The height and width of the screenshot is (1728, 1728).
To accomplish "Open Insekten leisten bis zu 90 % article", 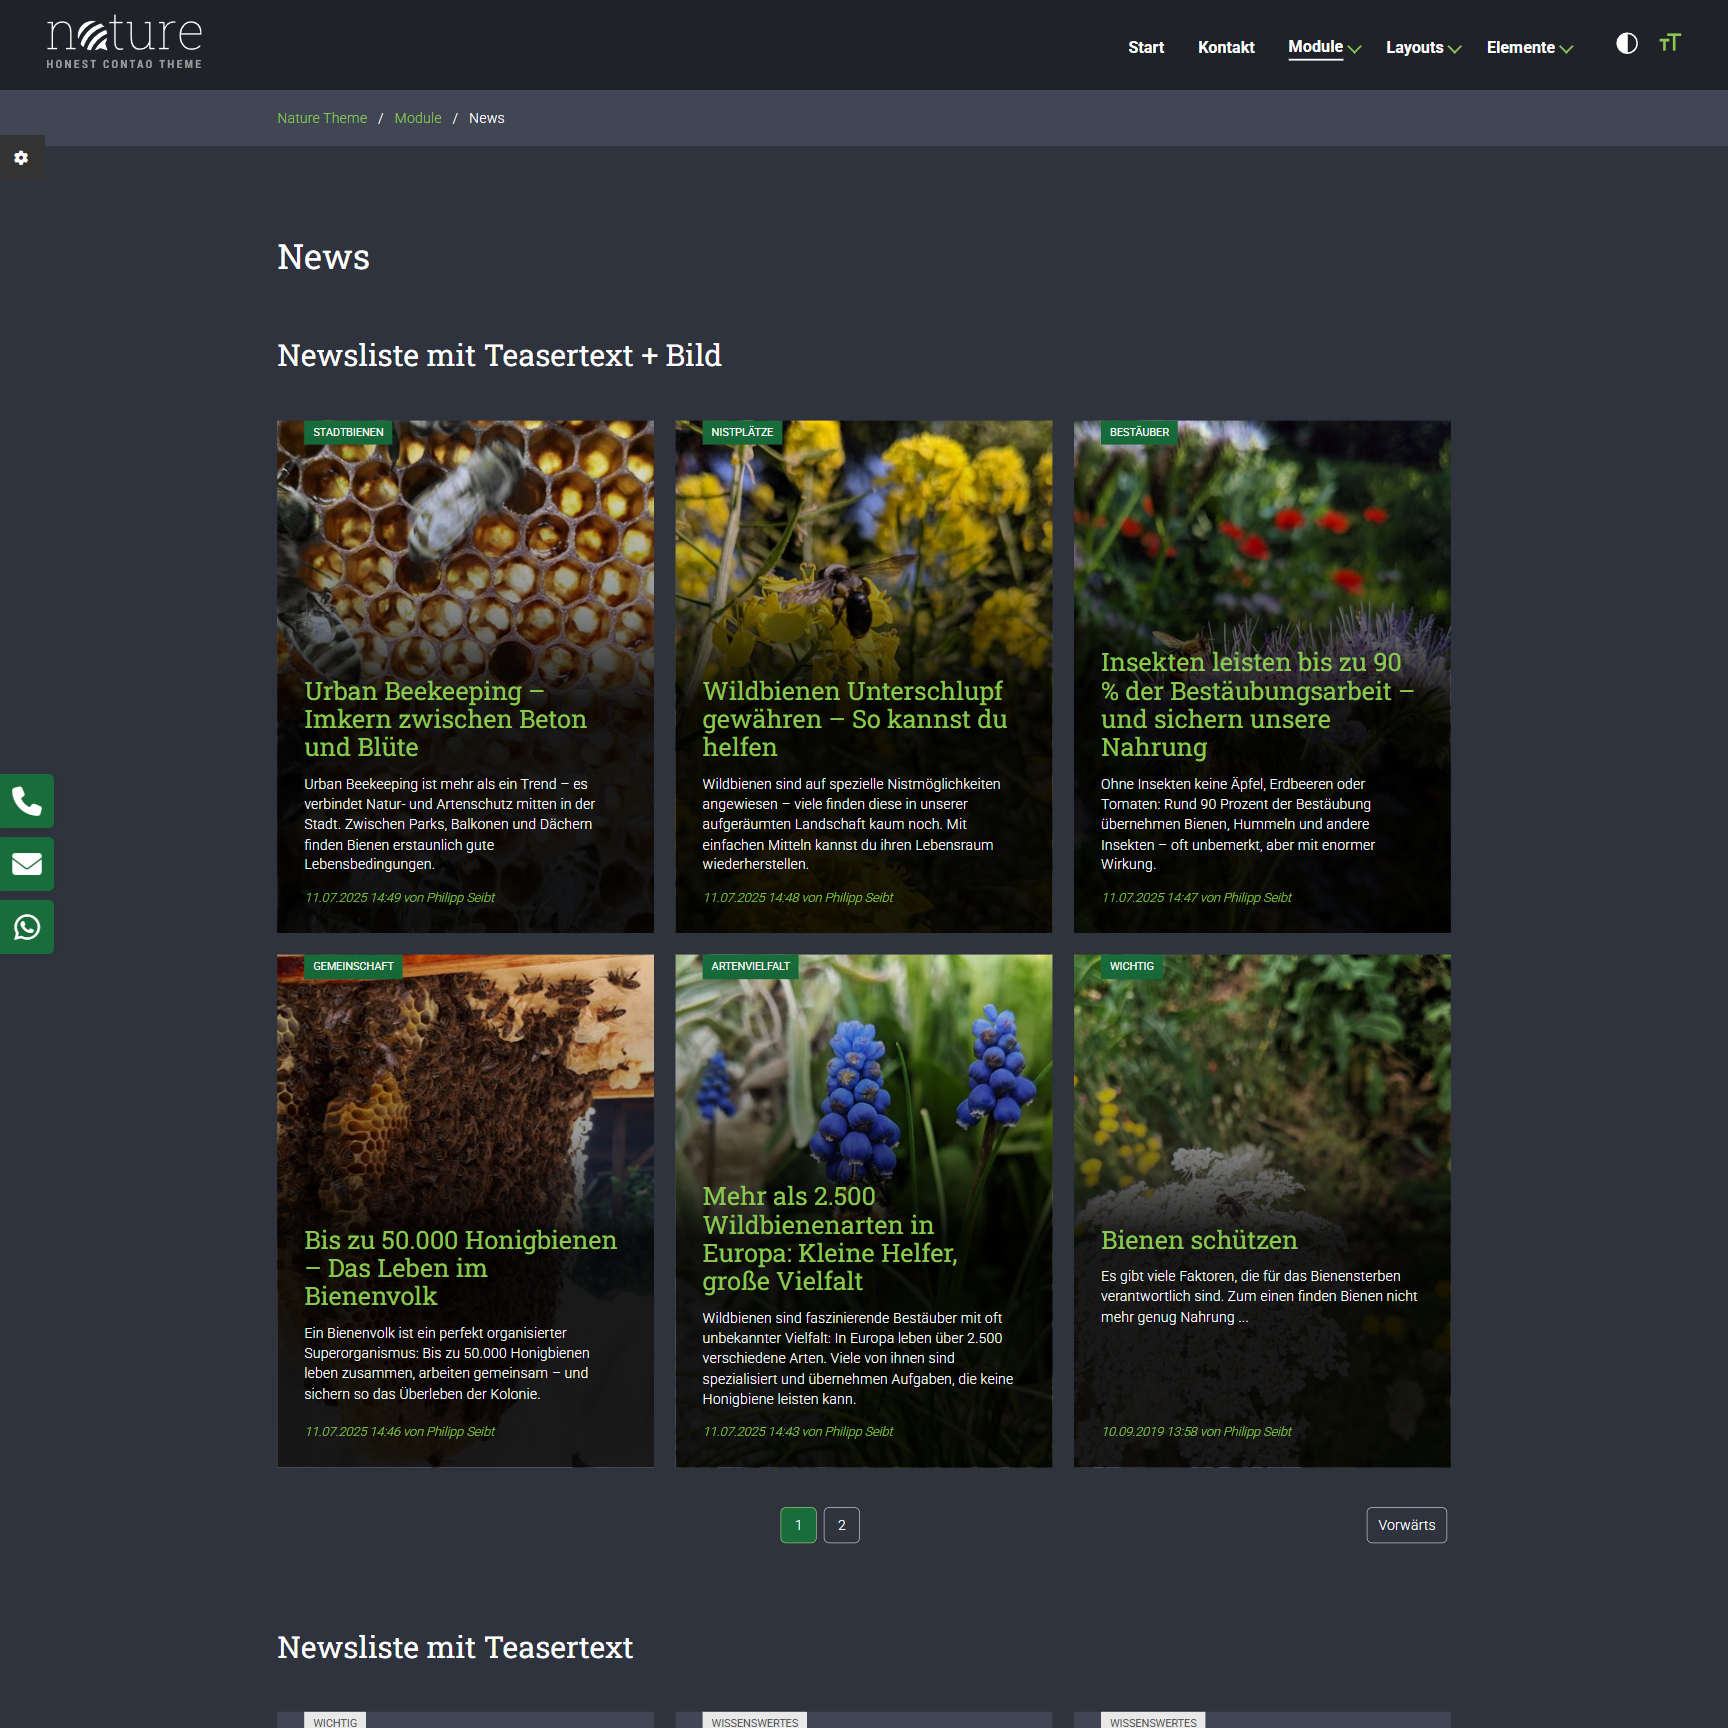I will (x=1257, y=704).
